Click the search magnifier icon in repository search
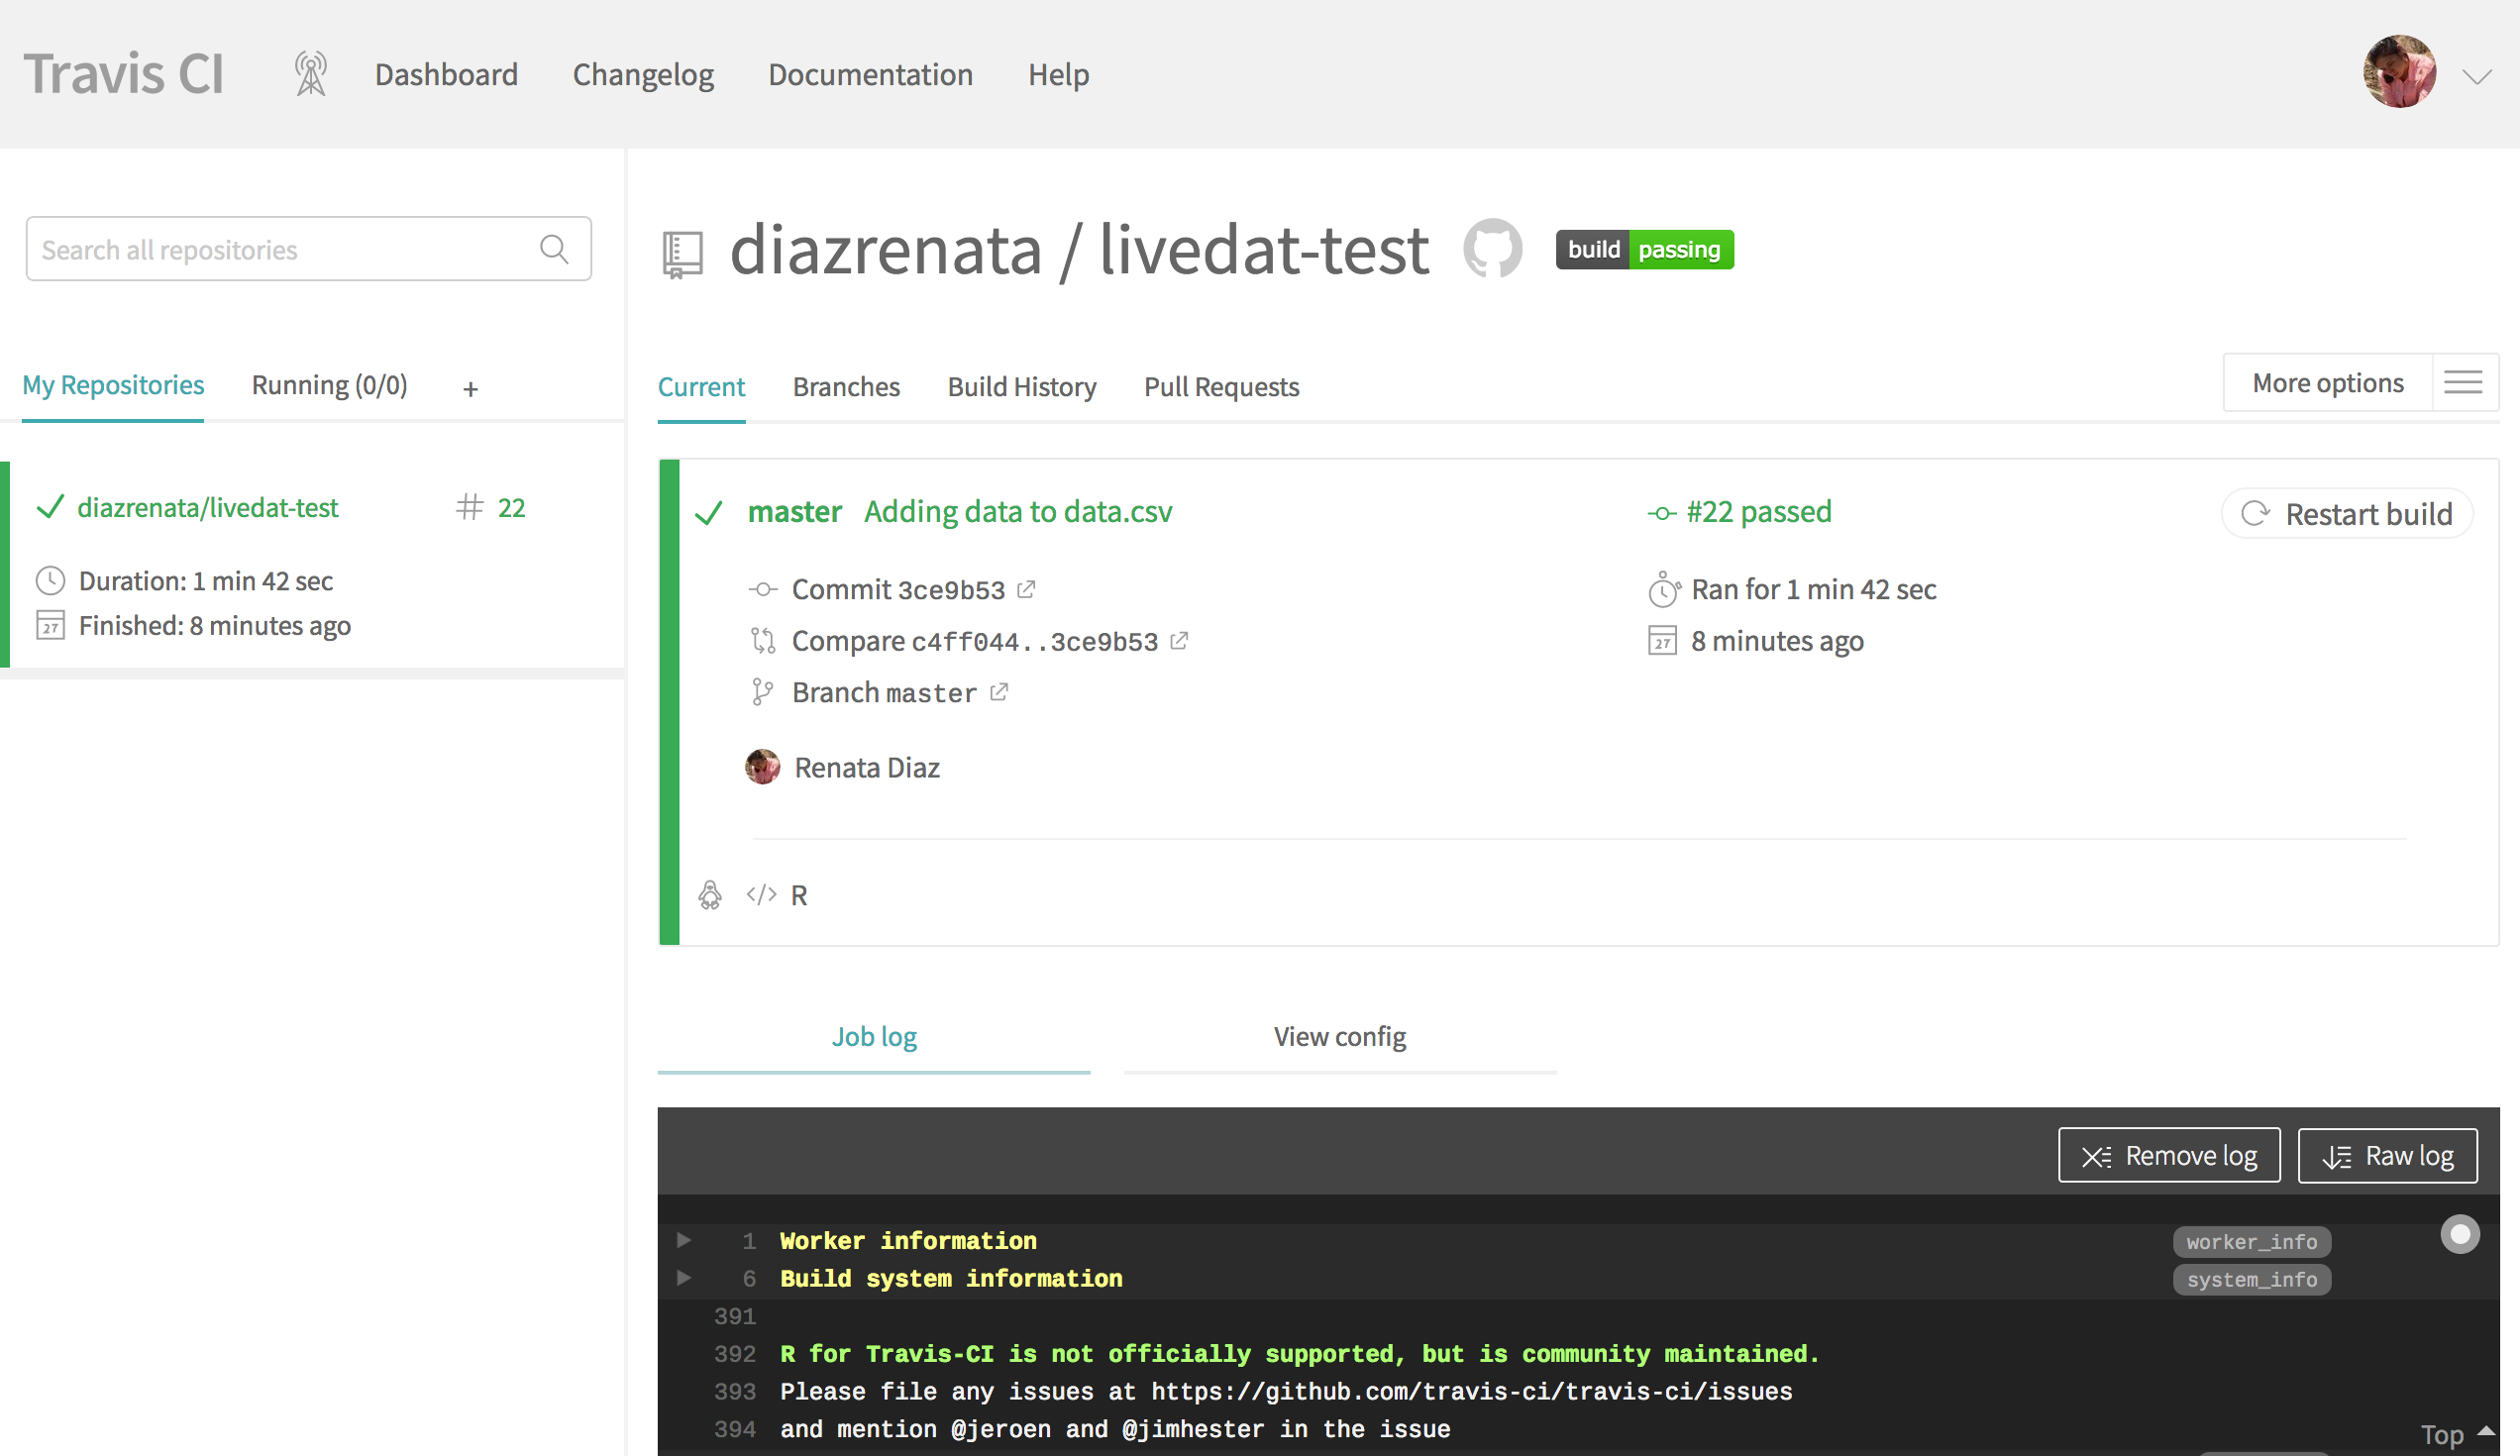Viewport: 2520px width, 1456px height. pos(554,249)
